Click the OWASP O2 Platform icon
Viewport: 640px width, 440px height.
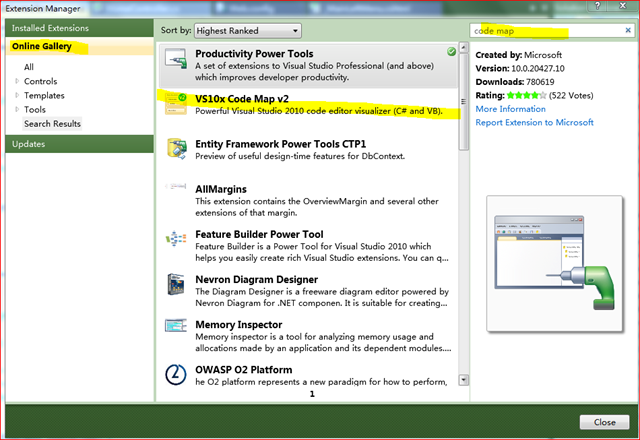(177, 376)
